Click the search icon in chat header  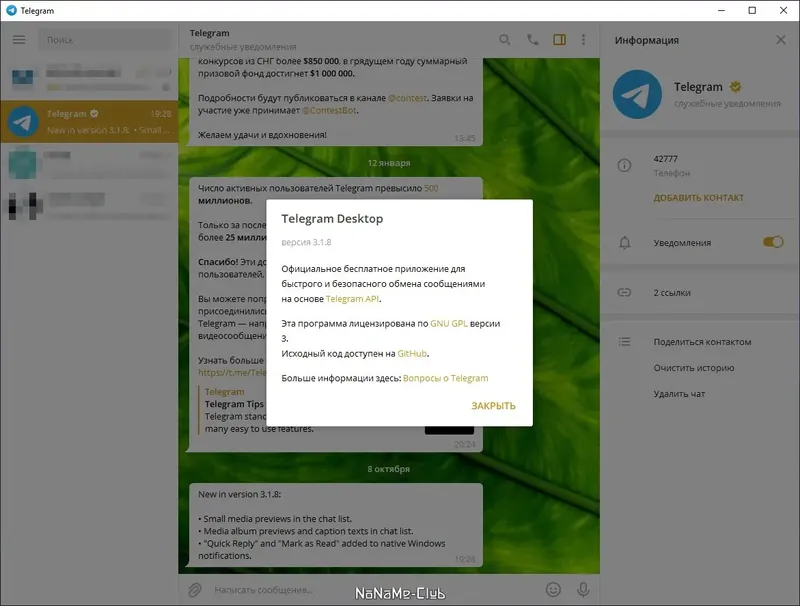pos(505,40)
